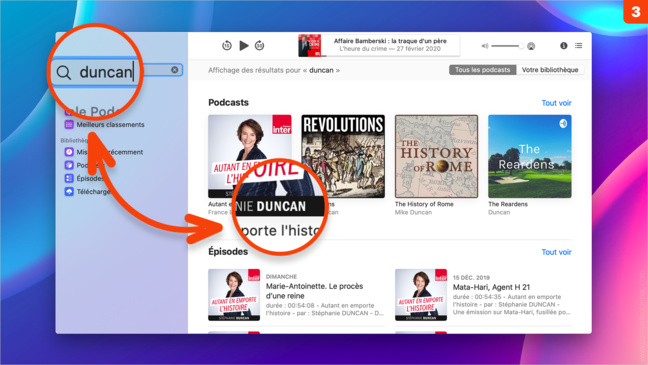Select the Tous les podcasts tab
Image resolution: width=648 pixels, height=365 pixels.
click(483, 70)
